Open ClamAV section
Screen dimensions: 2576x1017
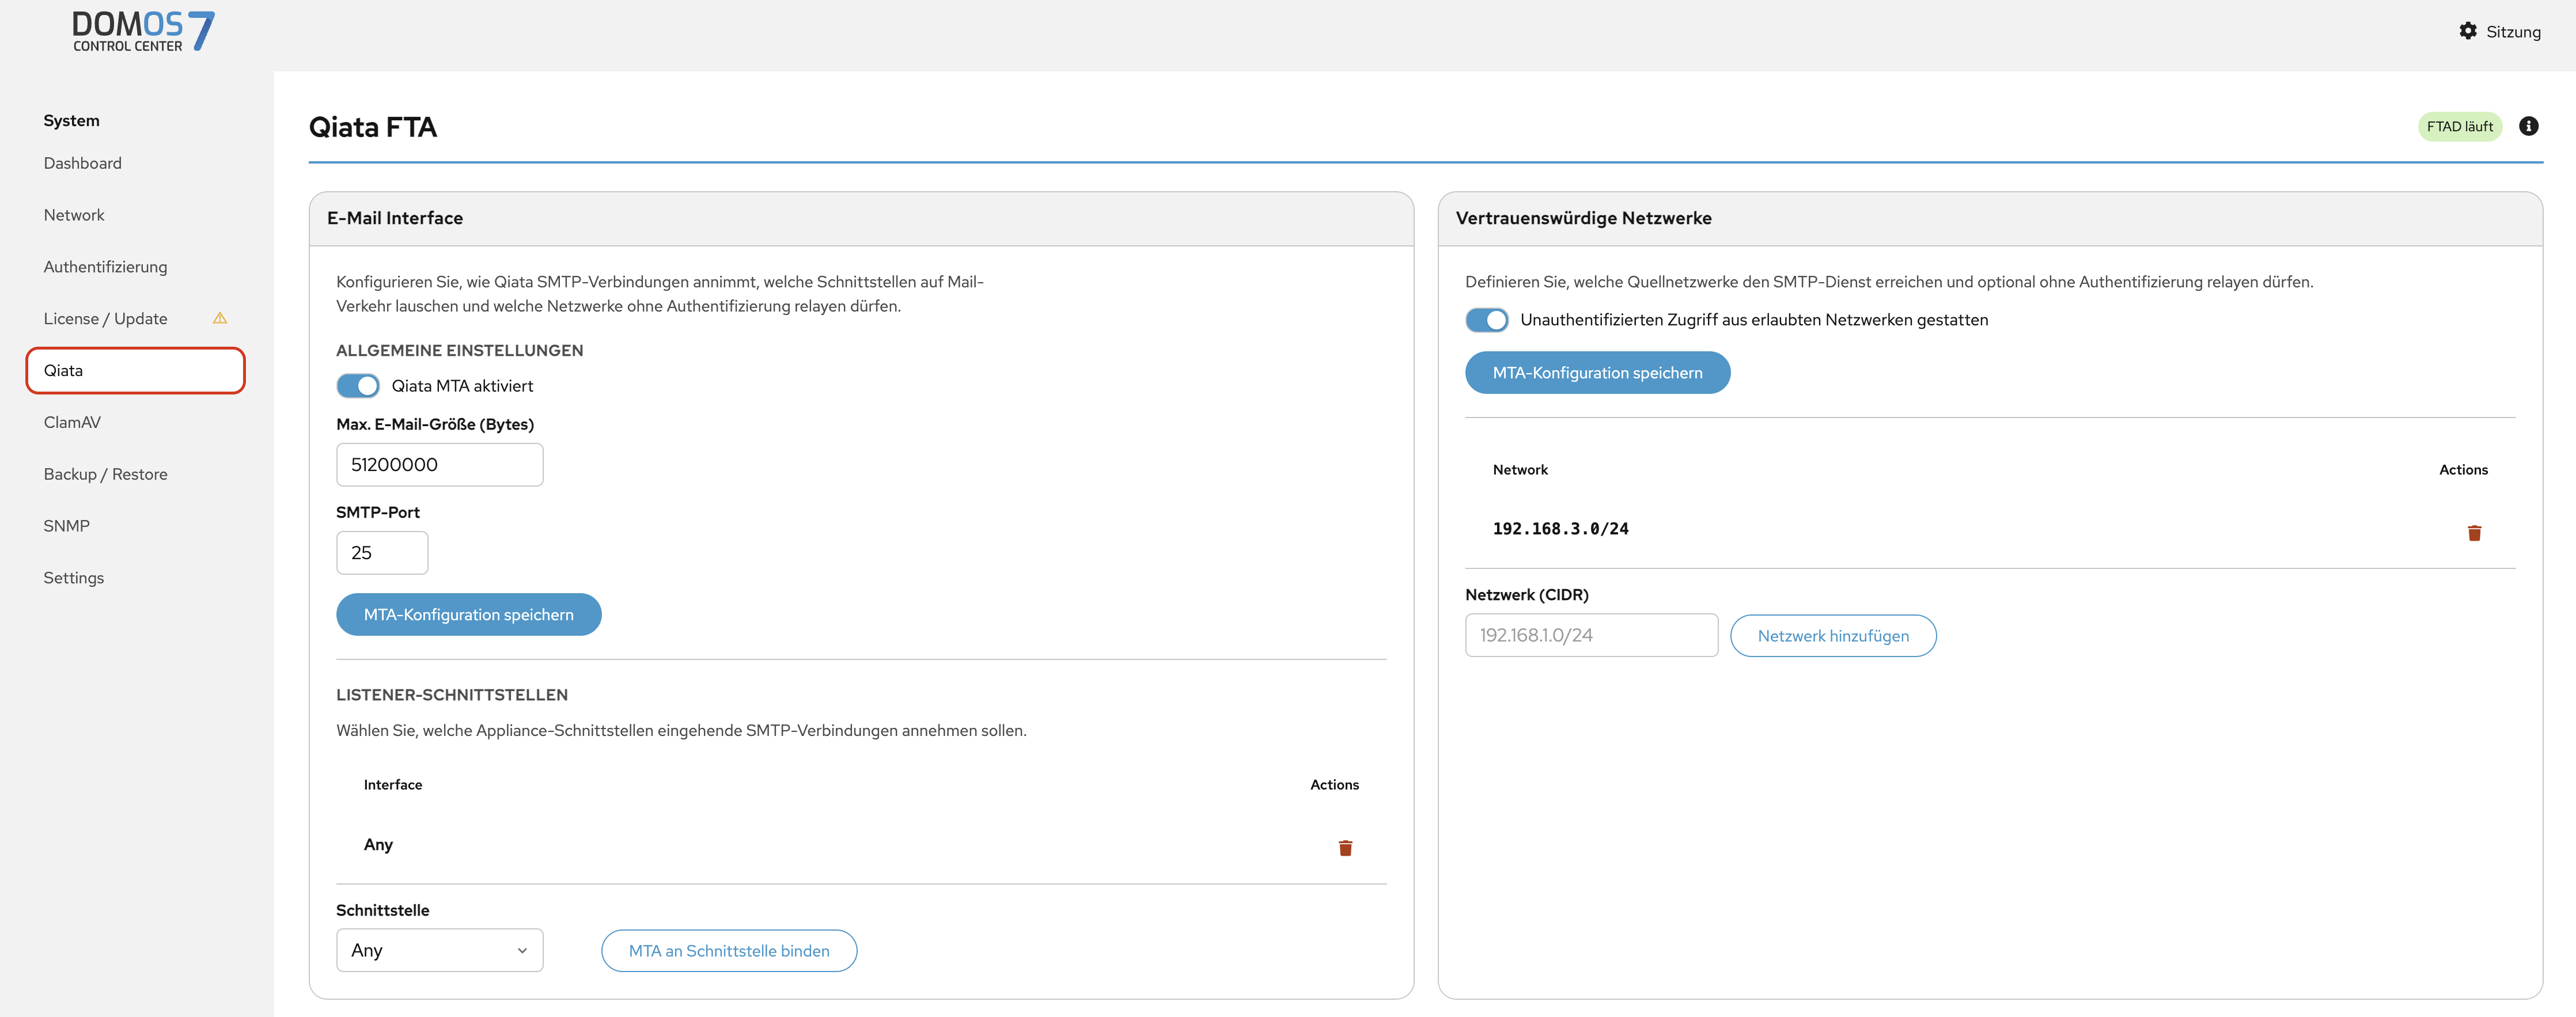coord(72,422)
